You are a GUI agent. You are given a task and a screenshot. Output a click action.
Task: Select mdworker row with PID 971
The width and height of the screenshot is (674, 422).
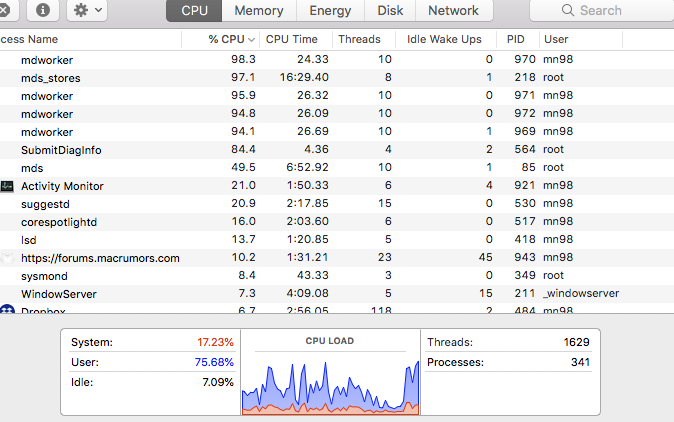click(337, 96)
